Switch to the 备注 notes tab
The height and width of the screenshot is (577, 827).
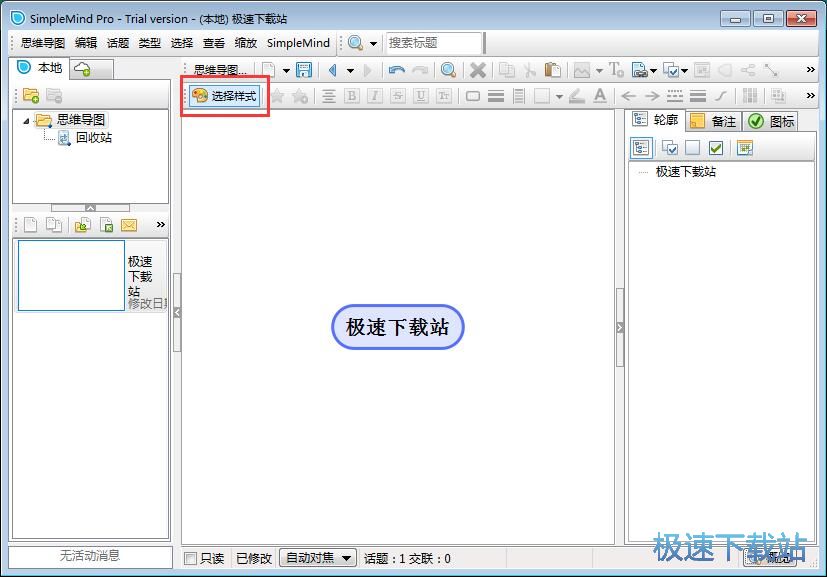pos(713,121)
